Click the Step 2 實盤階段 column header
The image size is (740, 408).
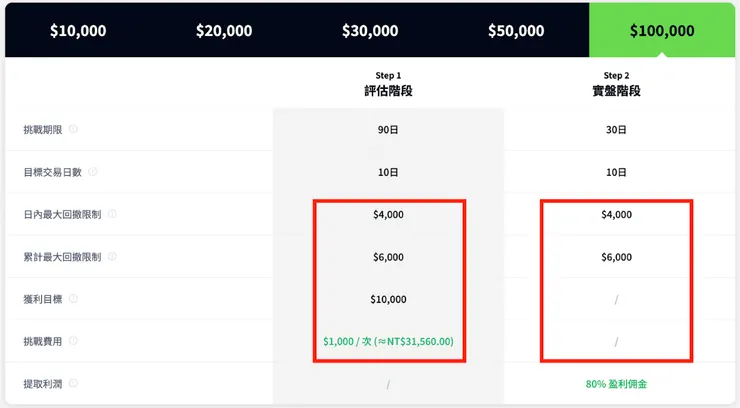[x=616, y=84]
